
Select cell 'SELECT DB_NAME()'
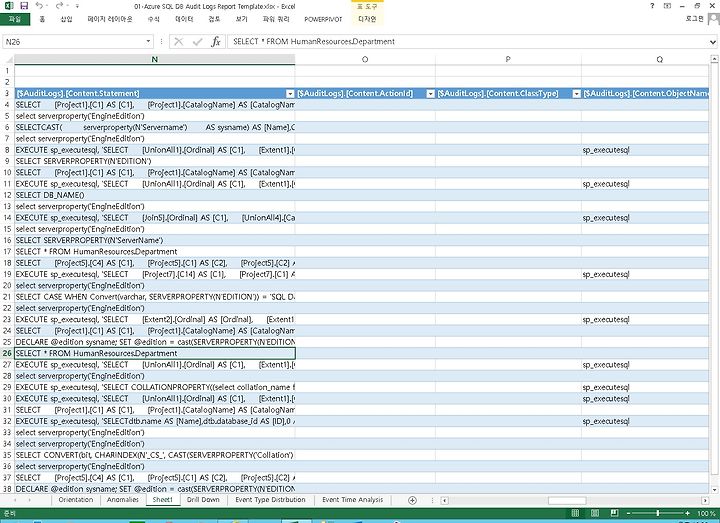pos(155,195)
